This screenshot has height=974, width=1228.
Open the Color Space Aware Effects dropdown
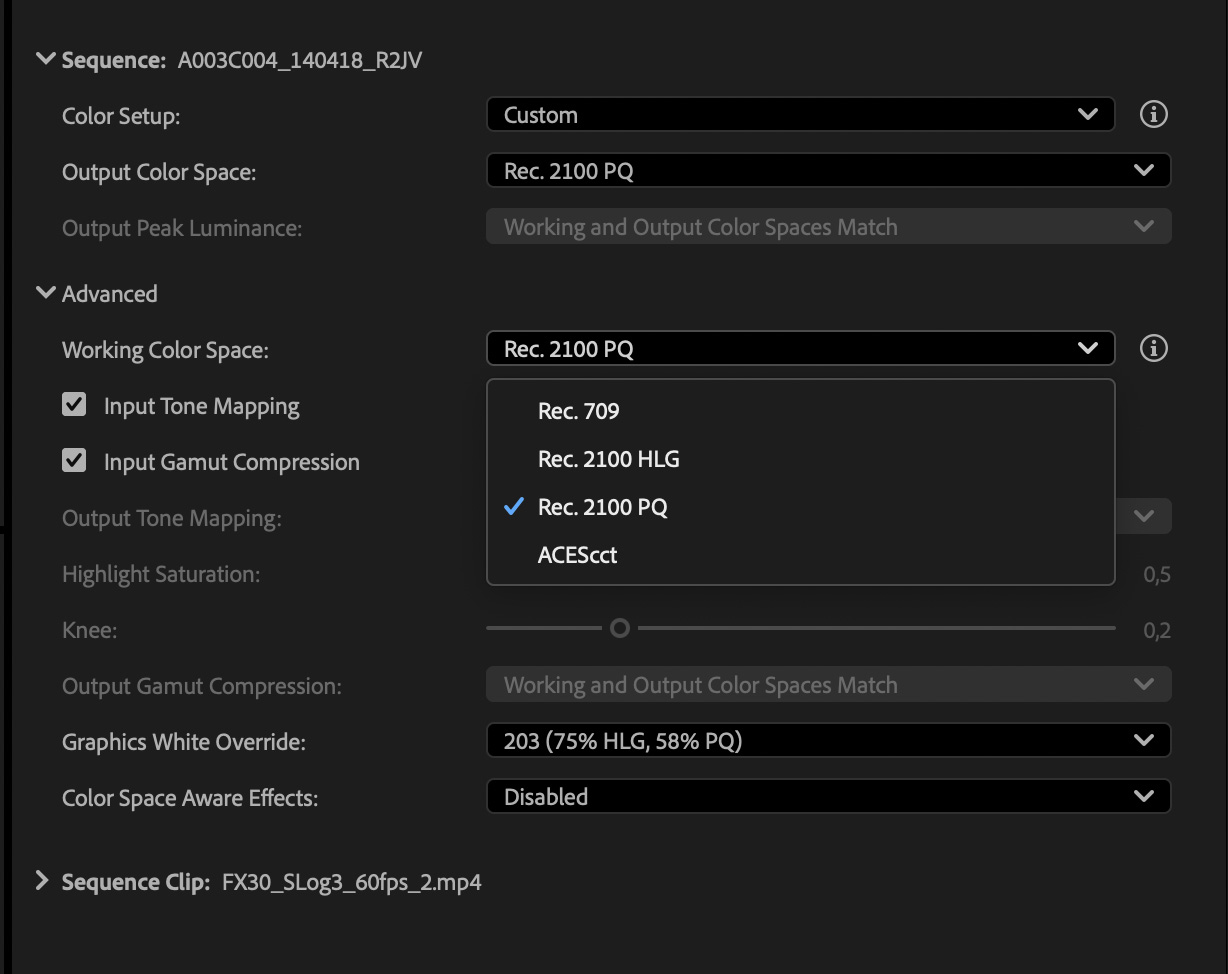[828, 797]
